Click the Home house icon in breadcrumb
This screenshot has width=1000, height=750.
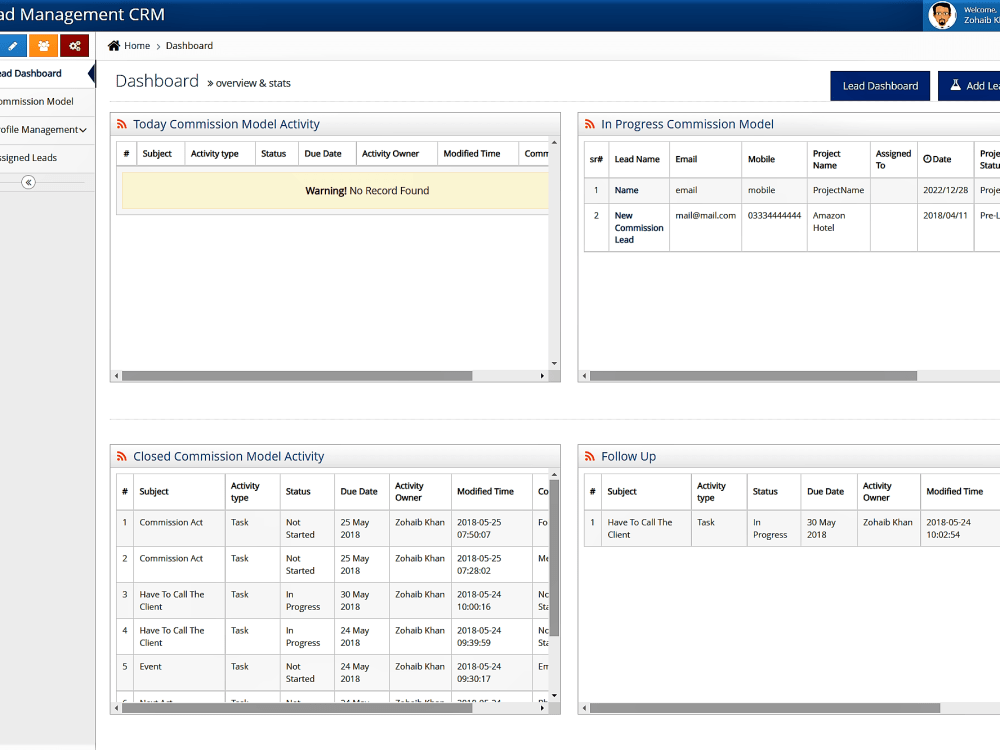point(114,45)
